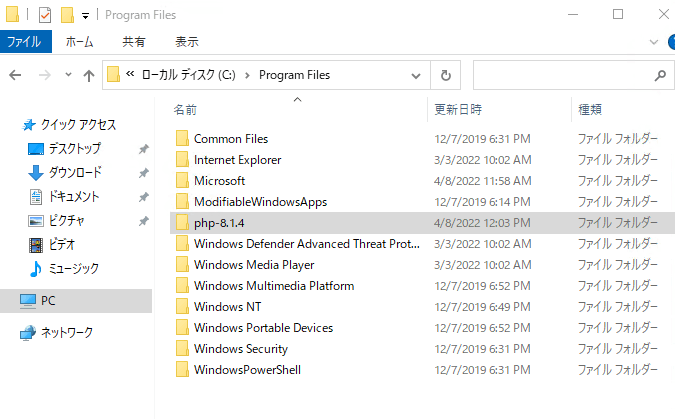Sort by the 更新日時 column header
Screen dimensions: 675x419
(458, 109)
